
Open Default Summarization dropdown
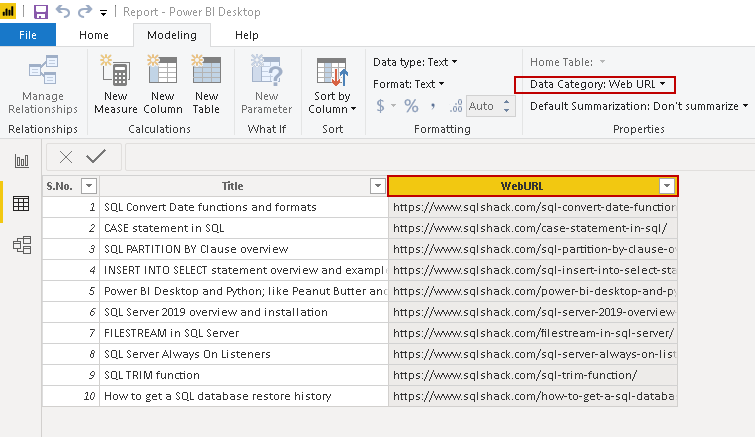(639, 106)
